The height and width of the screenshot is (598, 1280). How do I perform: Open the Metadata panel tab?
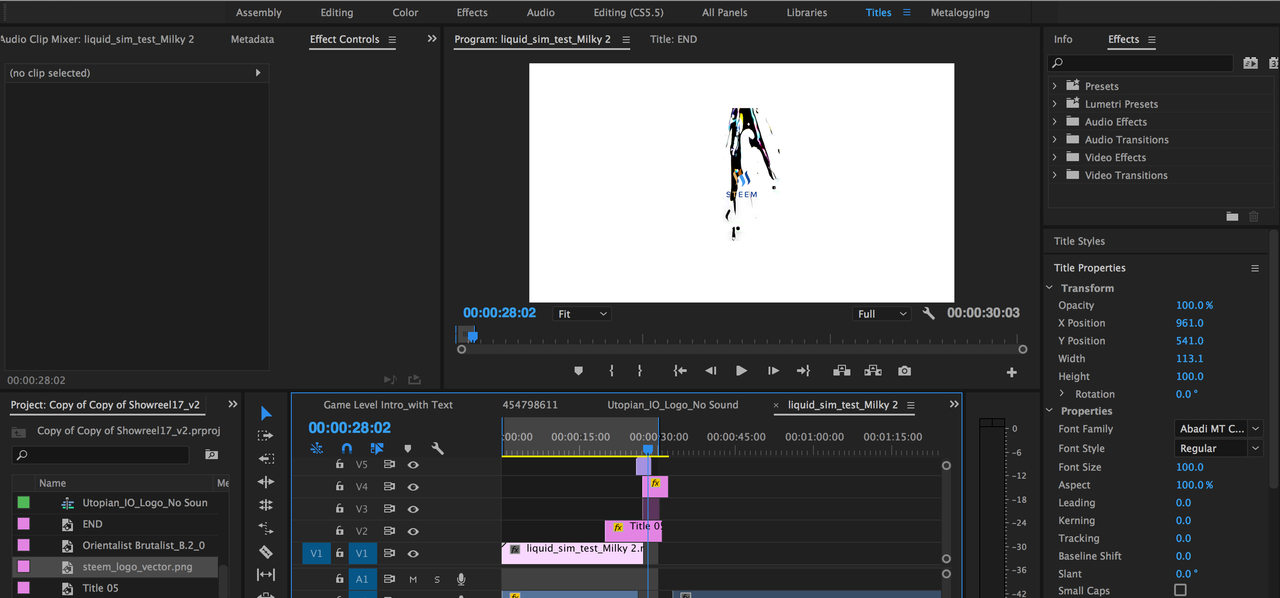(252, 39)
